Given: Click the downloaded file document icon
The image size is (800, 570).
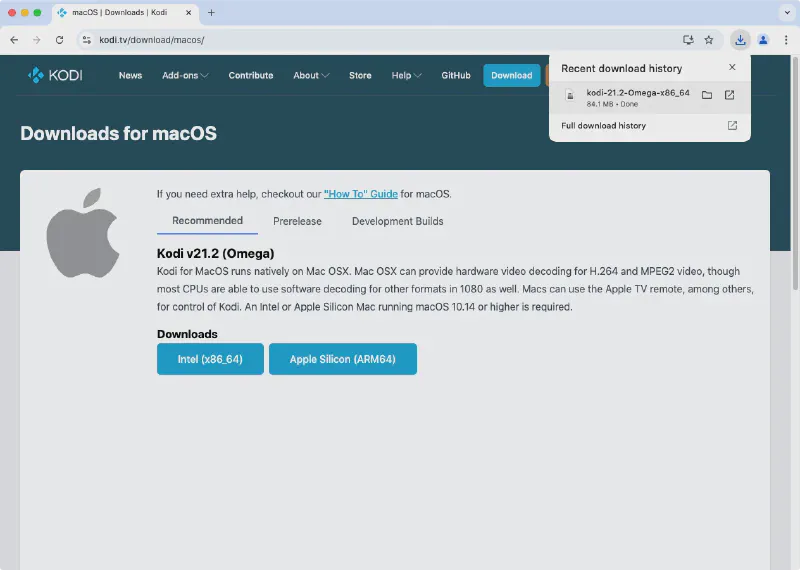Looking at the screenshot, I should pos(570,95).
